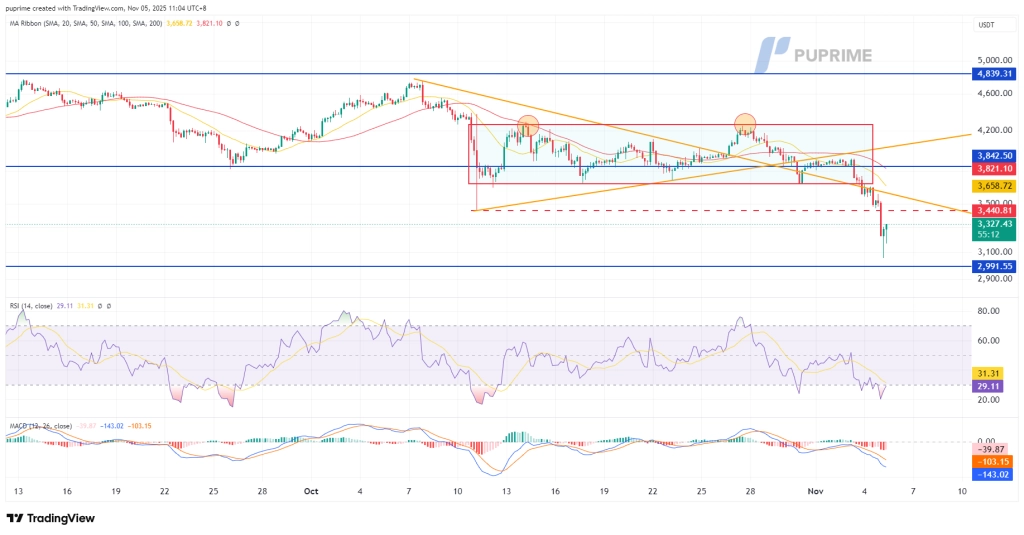The width and height of the screenshot is (1024, 535).
Task: Click the MACD -143.02 blue axis label
Action: click(993, 474)
